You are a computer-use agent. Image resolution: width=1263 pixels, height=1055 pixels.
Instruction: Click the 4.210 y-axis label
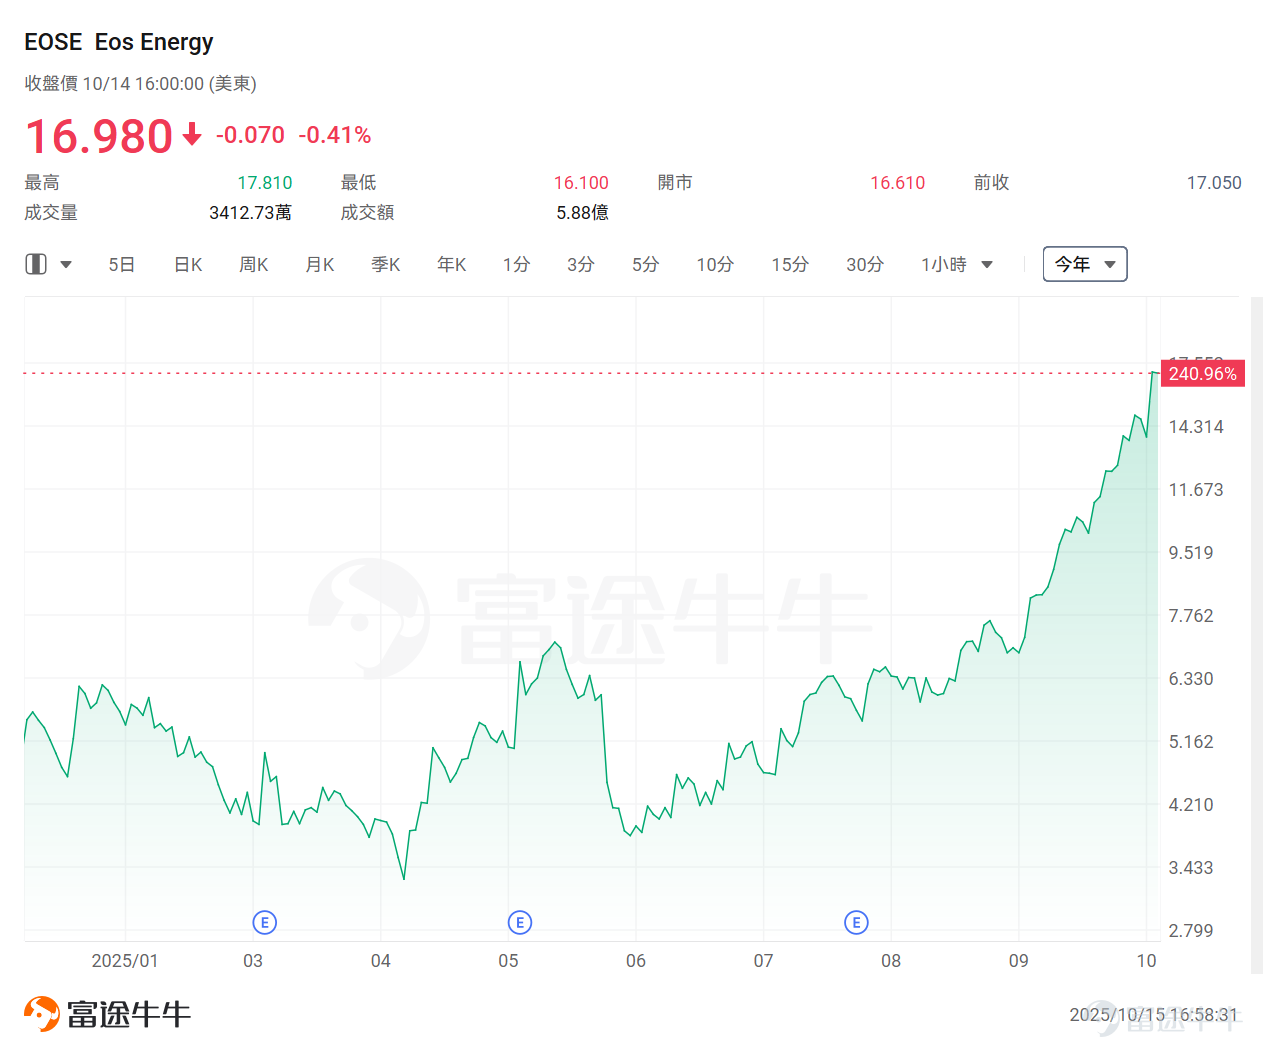click(1191, 805)
